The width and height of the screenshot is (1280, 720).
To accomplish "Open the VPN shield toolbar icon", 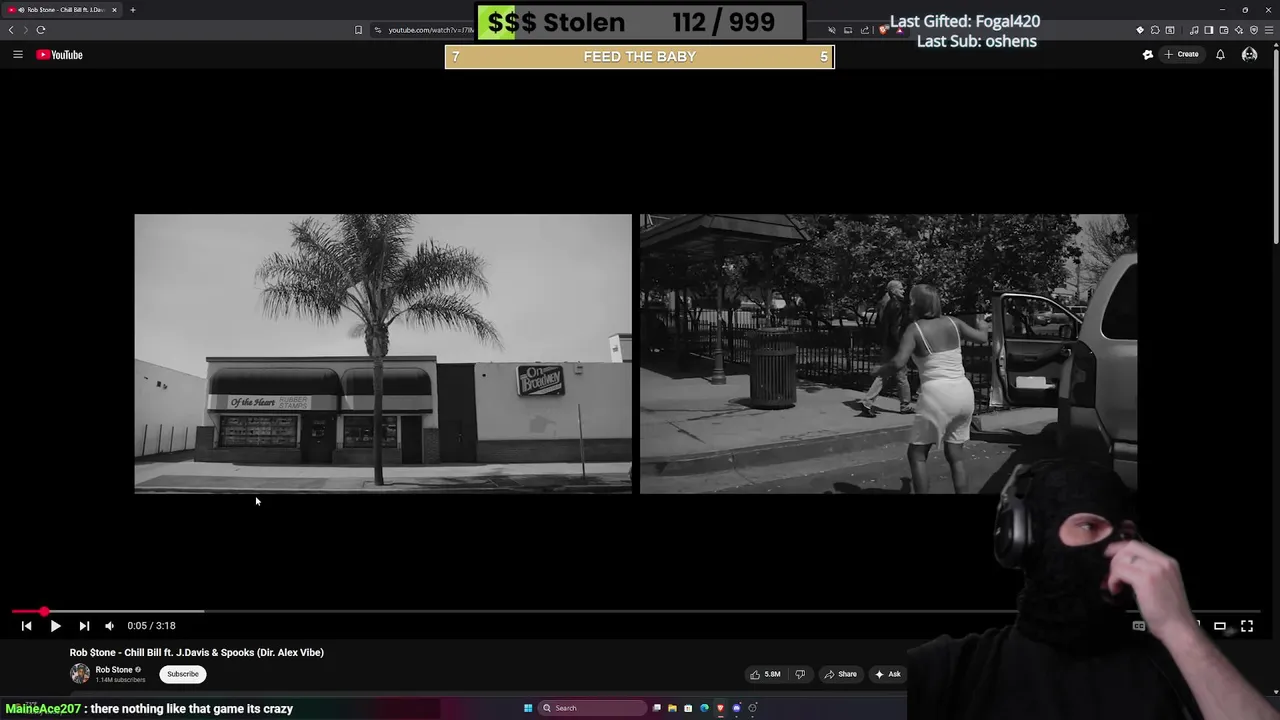I will 1254,30.
